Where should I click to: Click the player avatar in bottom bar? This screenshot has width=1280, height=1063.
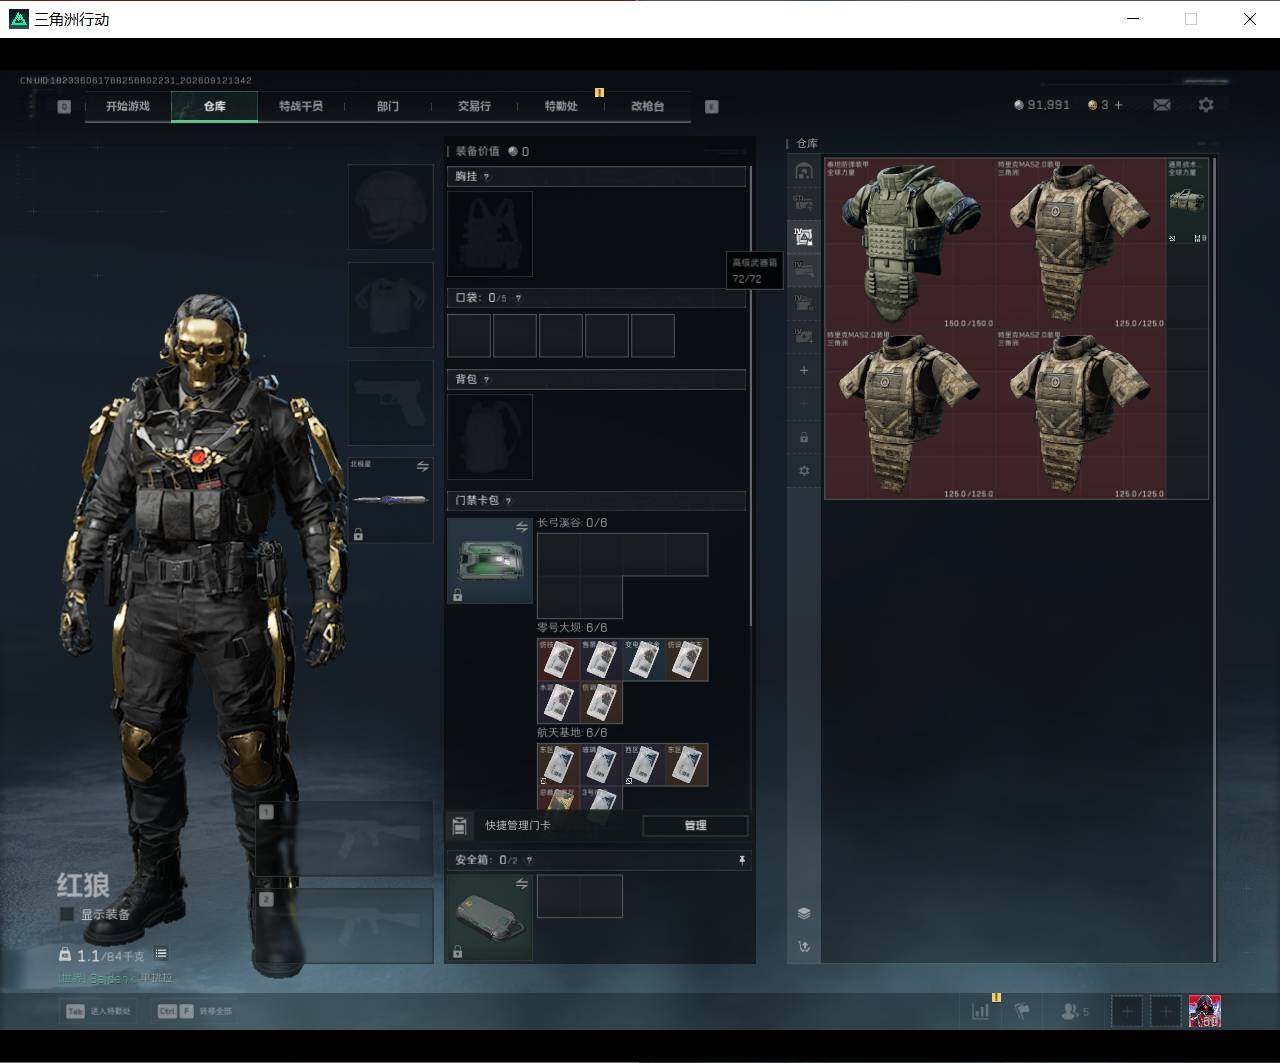[1205, 1011]
